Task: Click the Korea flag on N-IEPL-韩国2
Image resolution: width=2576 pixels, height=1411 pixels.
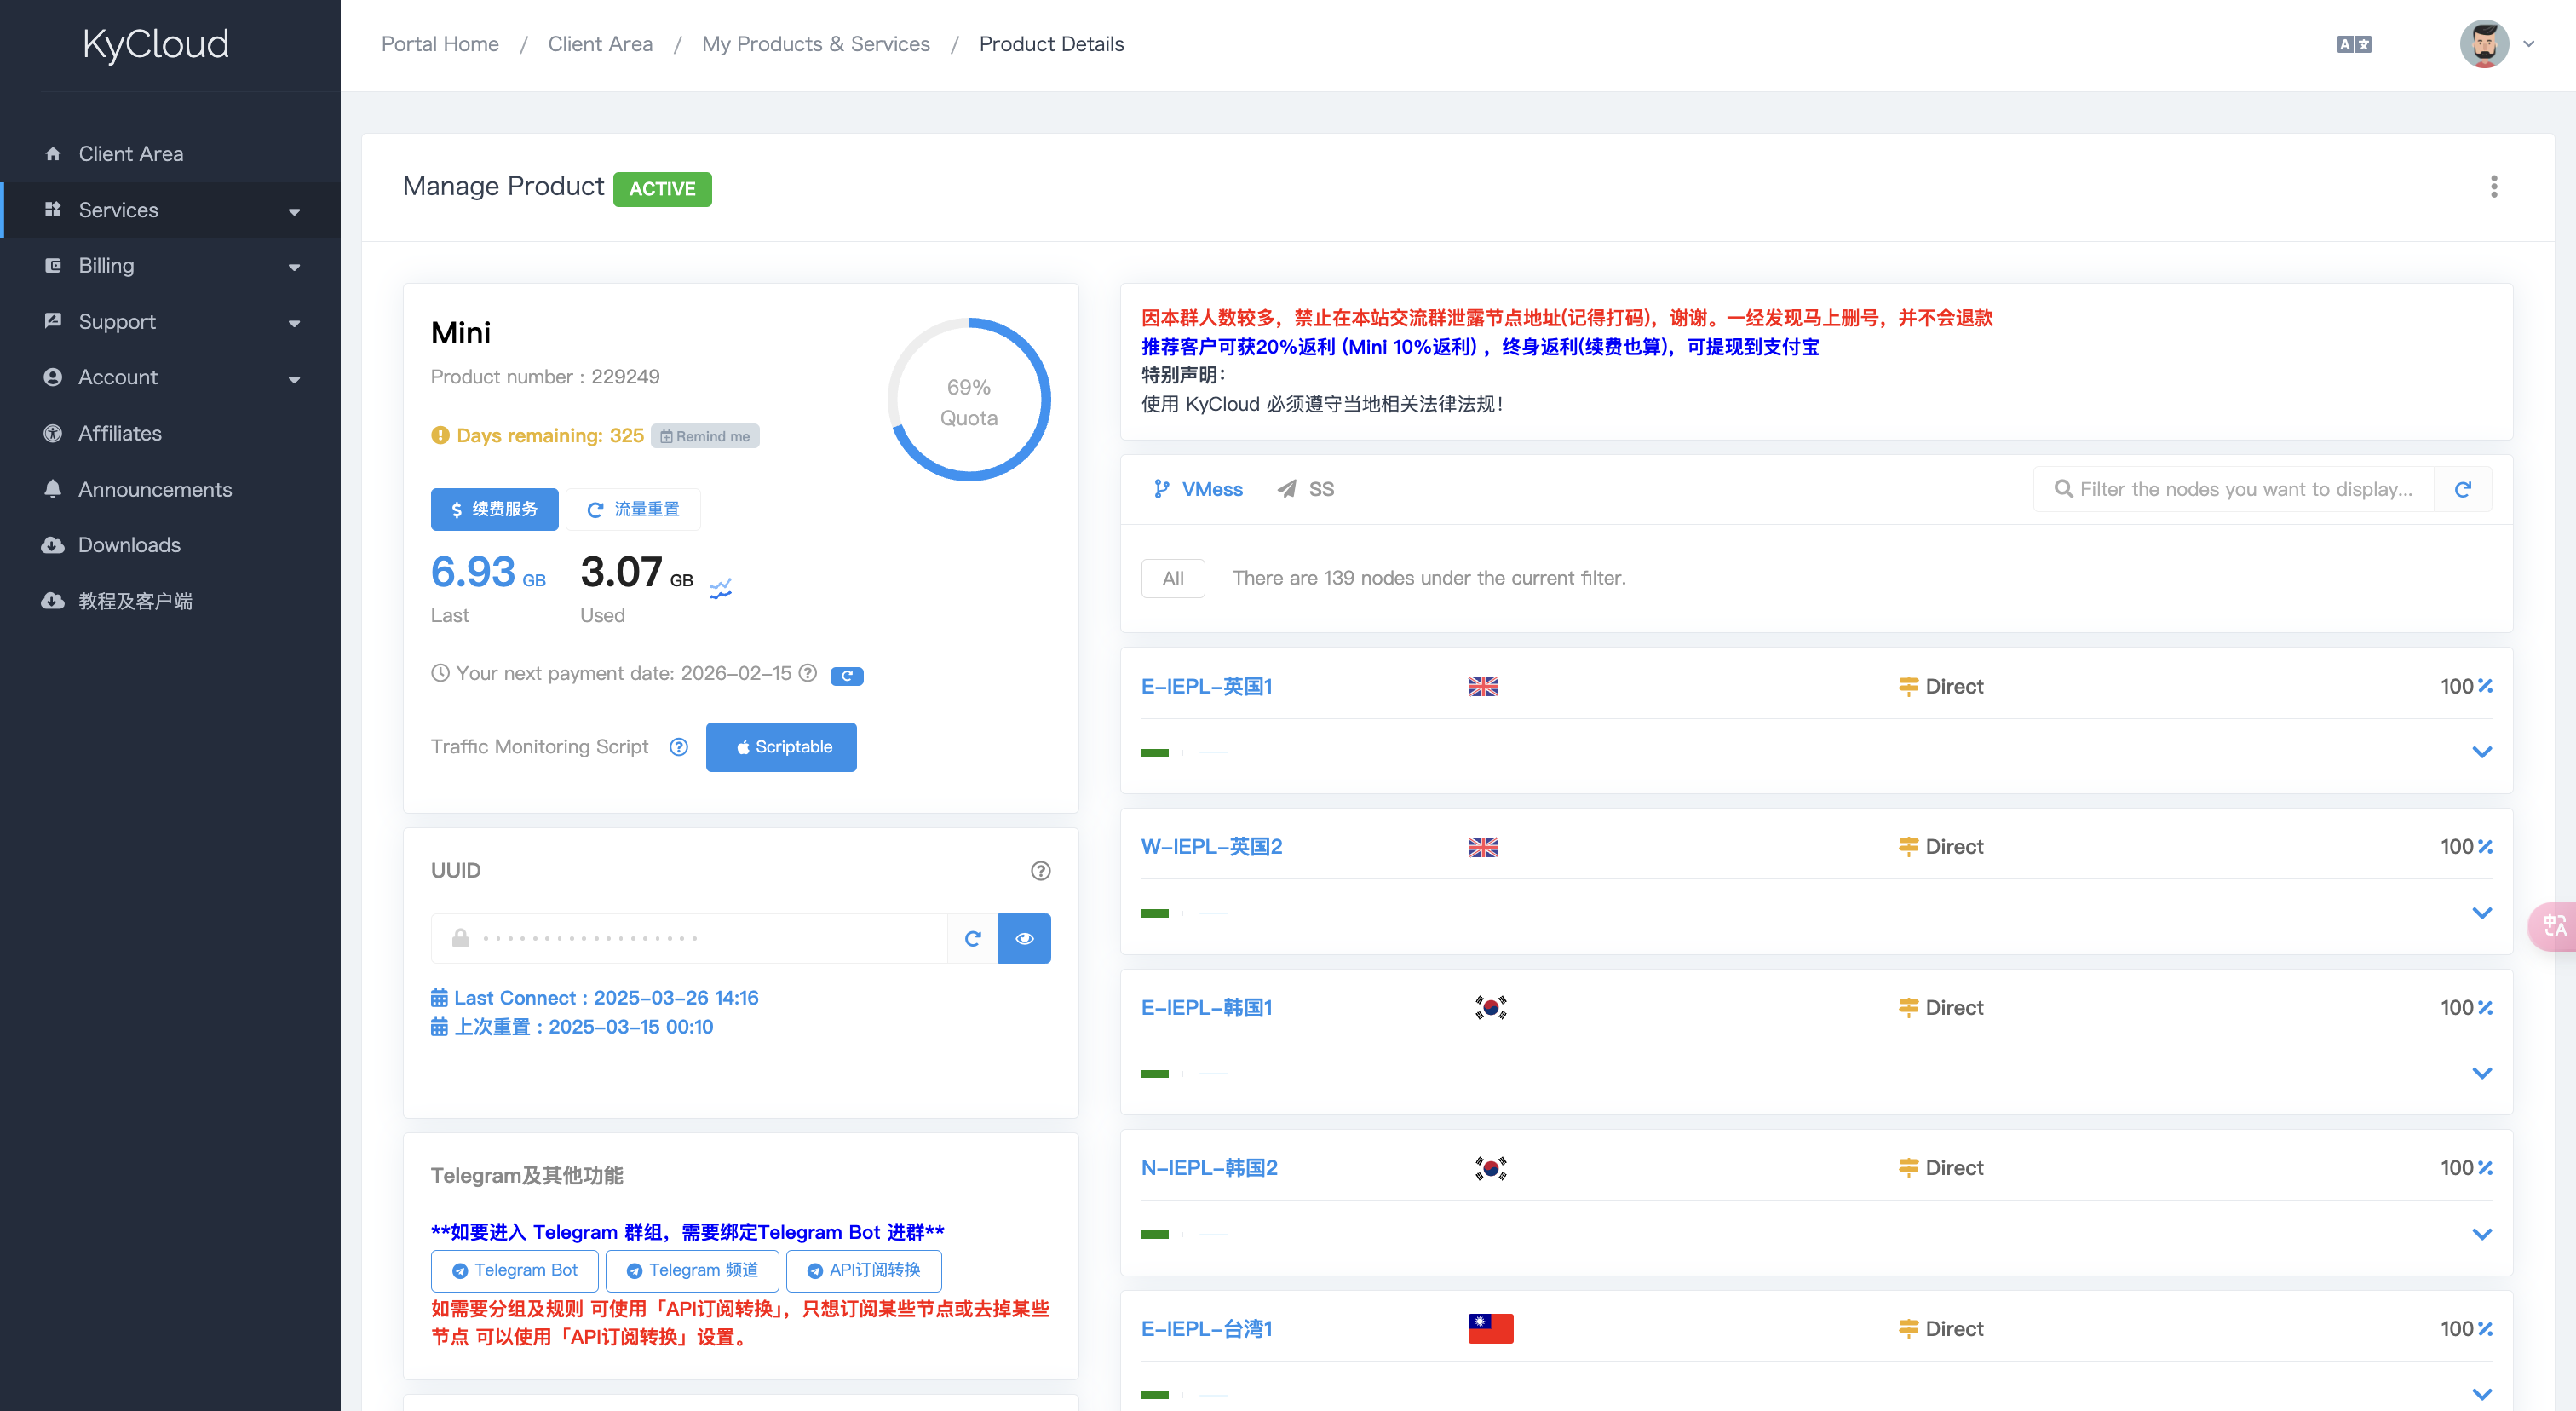Action: 1490,1168
